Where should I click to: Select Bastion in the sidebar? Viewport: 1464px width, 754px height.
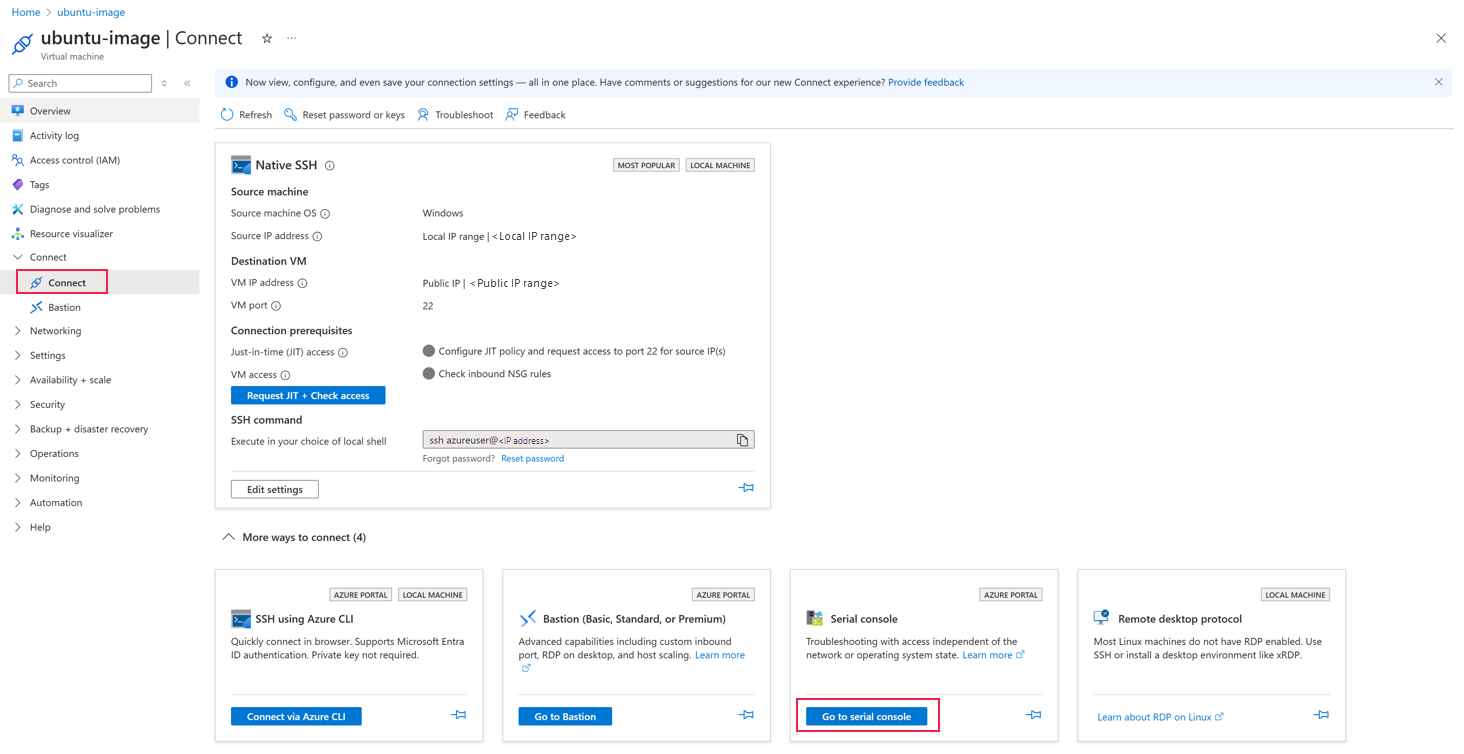coord(64,307)
